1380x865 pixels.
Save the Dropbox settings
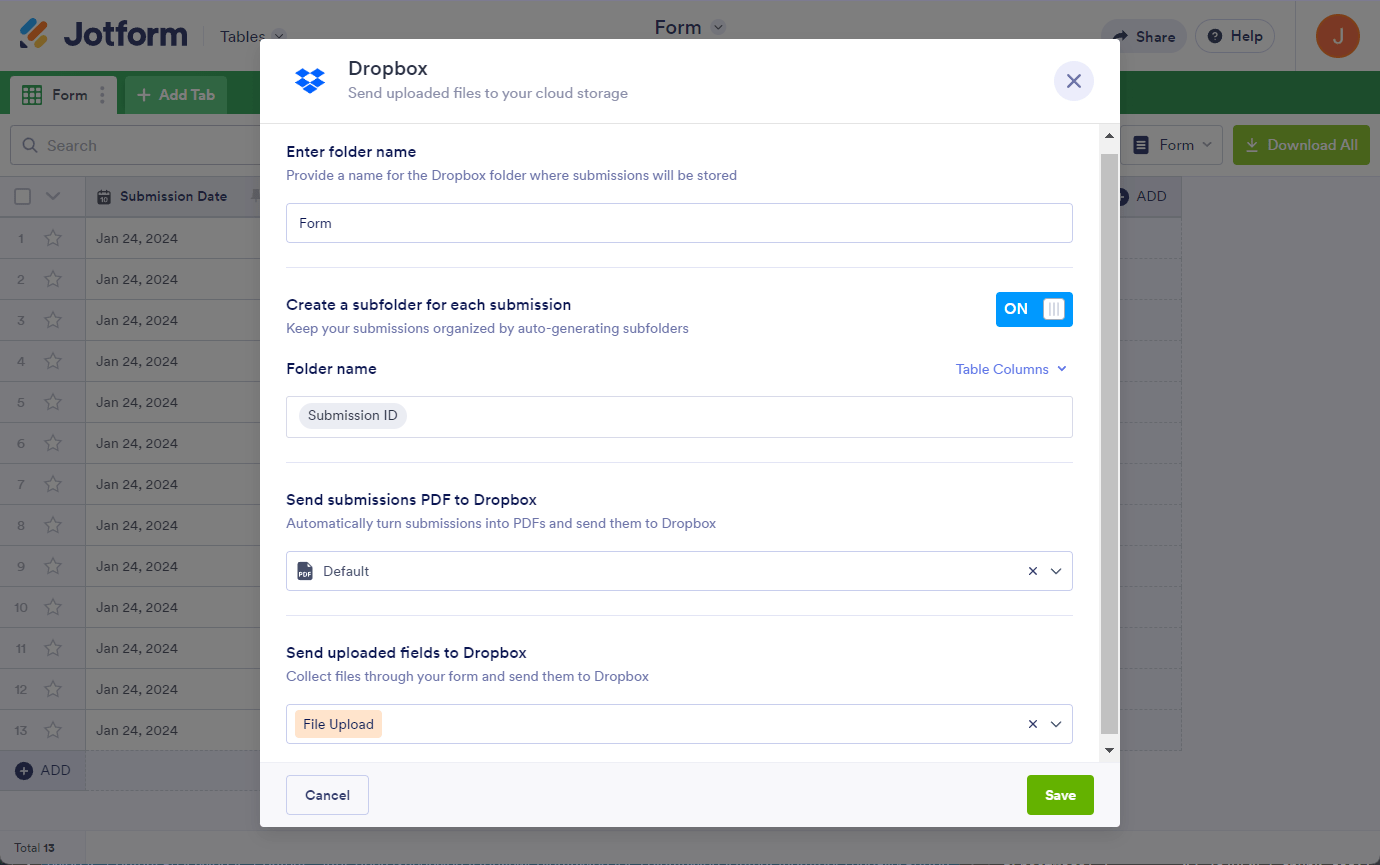click(x=1059, y=795)
